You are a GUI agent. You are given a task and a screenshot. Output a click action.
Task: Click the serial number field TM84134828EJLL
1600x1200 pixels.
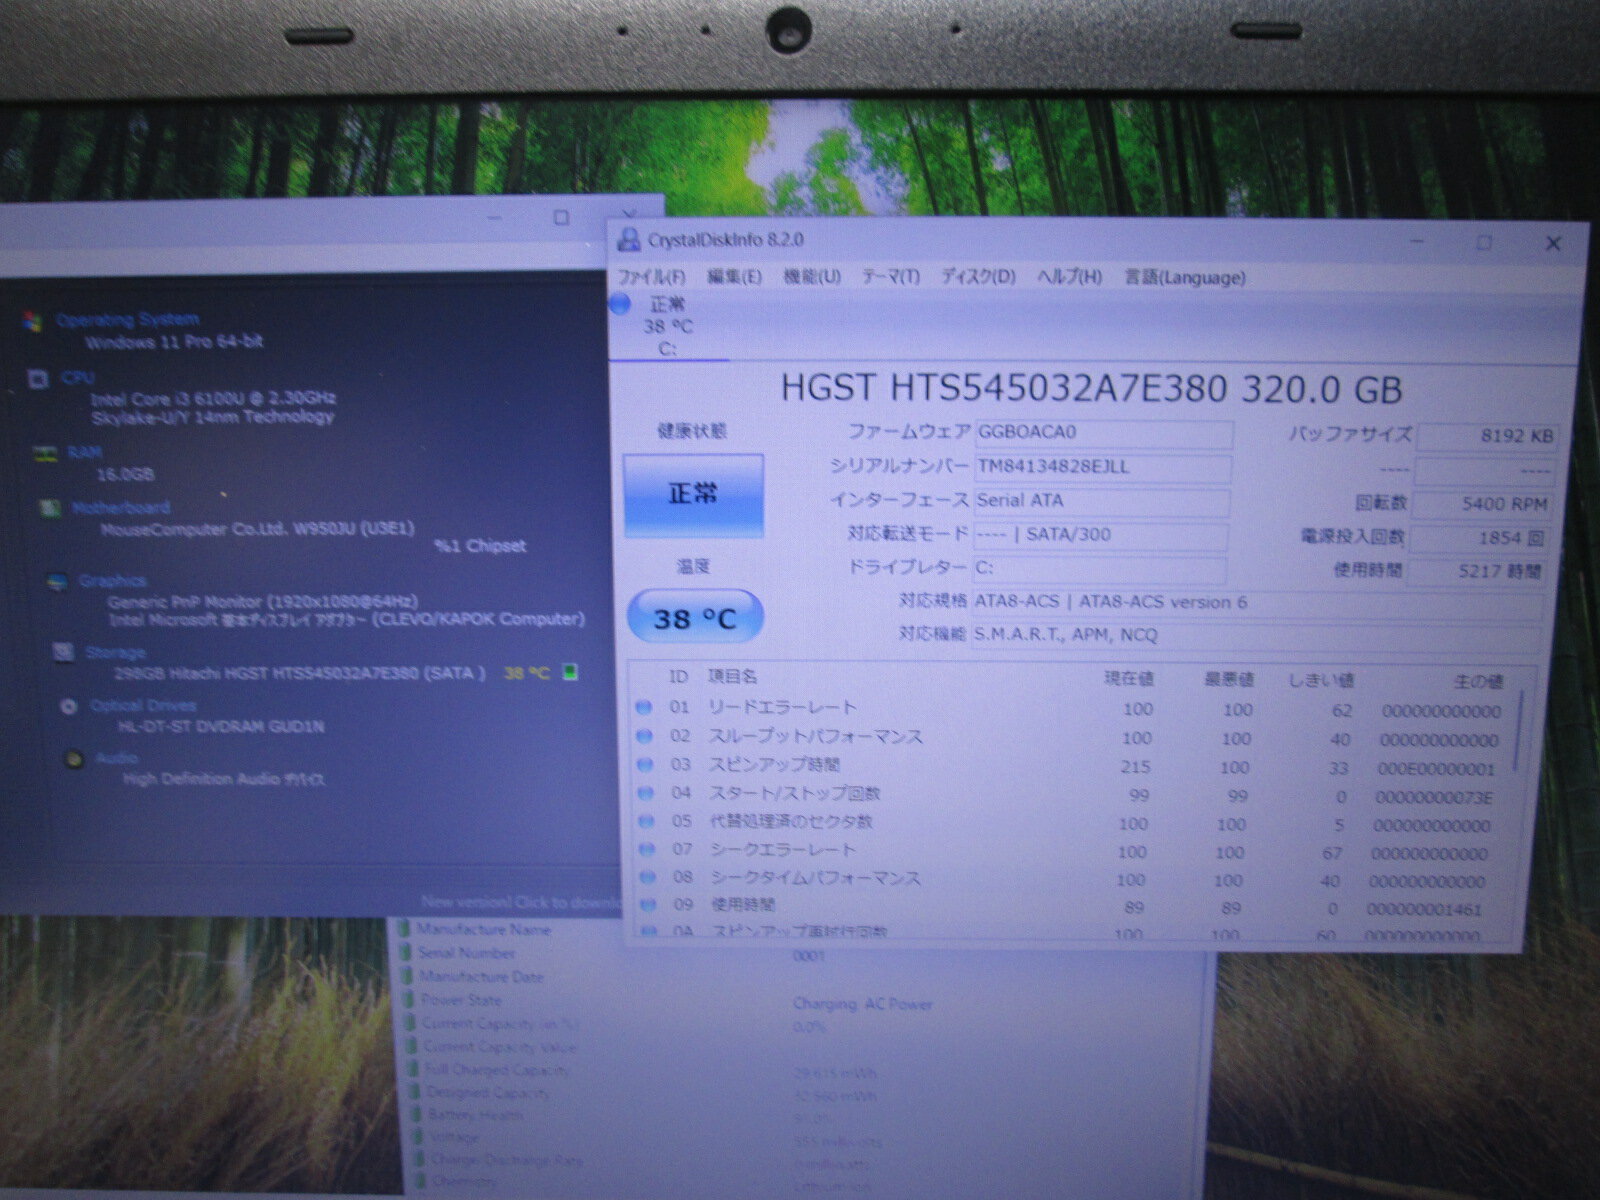pos(1103,467)
